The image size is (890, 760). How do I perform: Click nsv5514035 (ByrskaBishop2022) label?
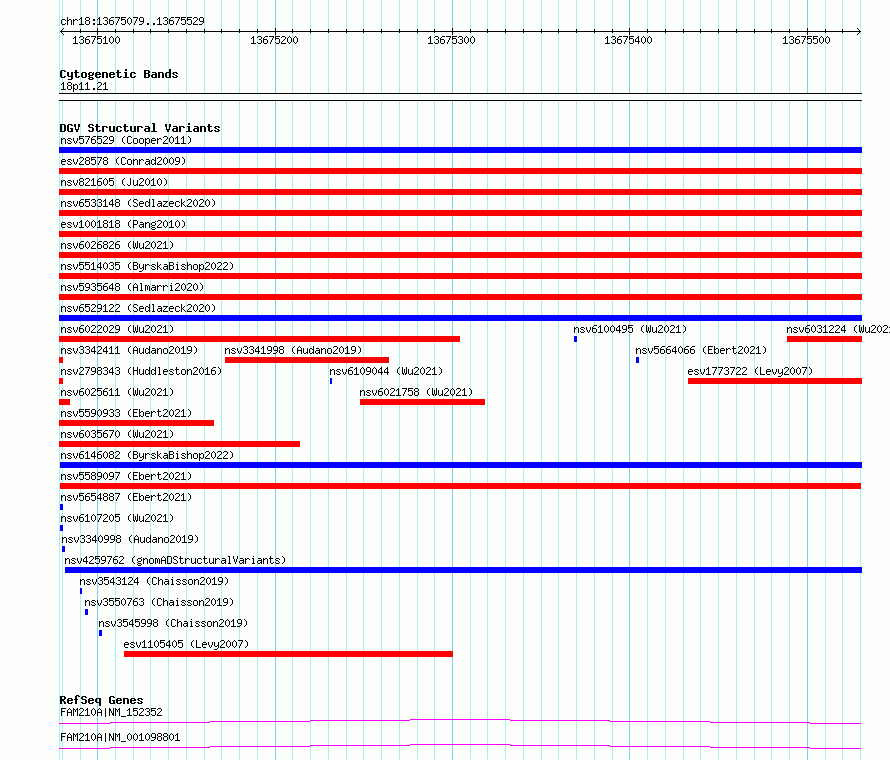click(x=147, y=266)
